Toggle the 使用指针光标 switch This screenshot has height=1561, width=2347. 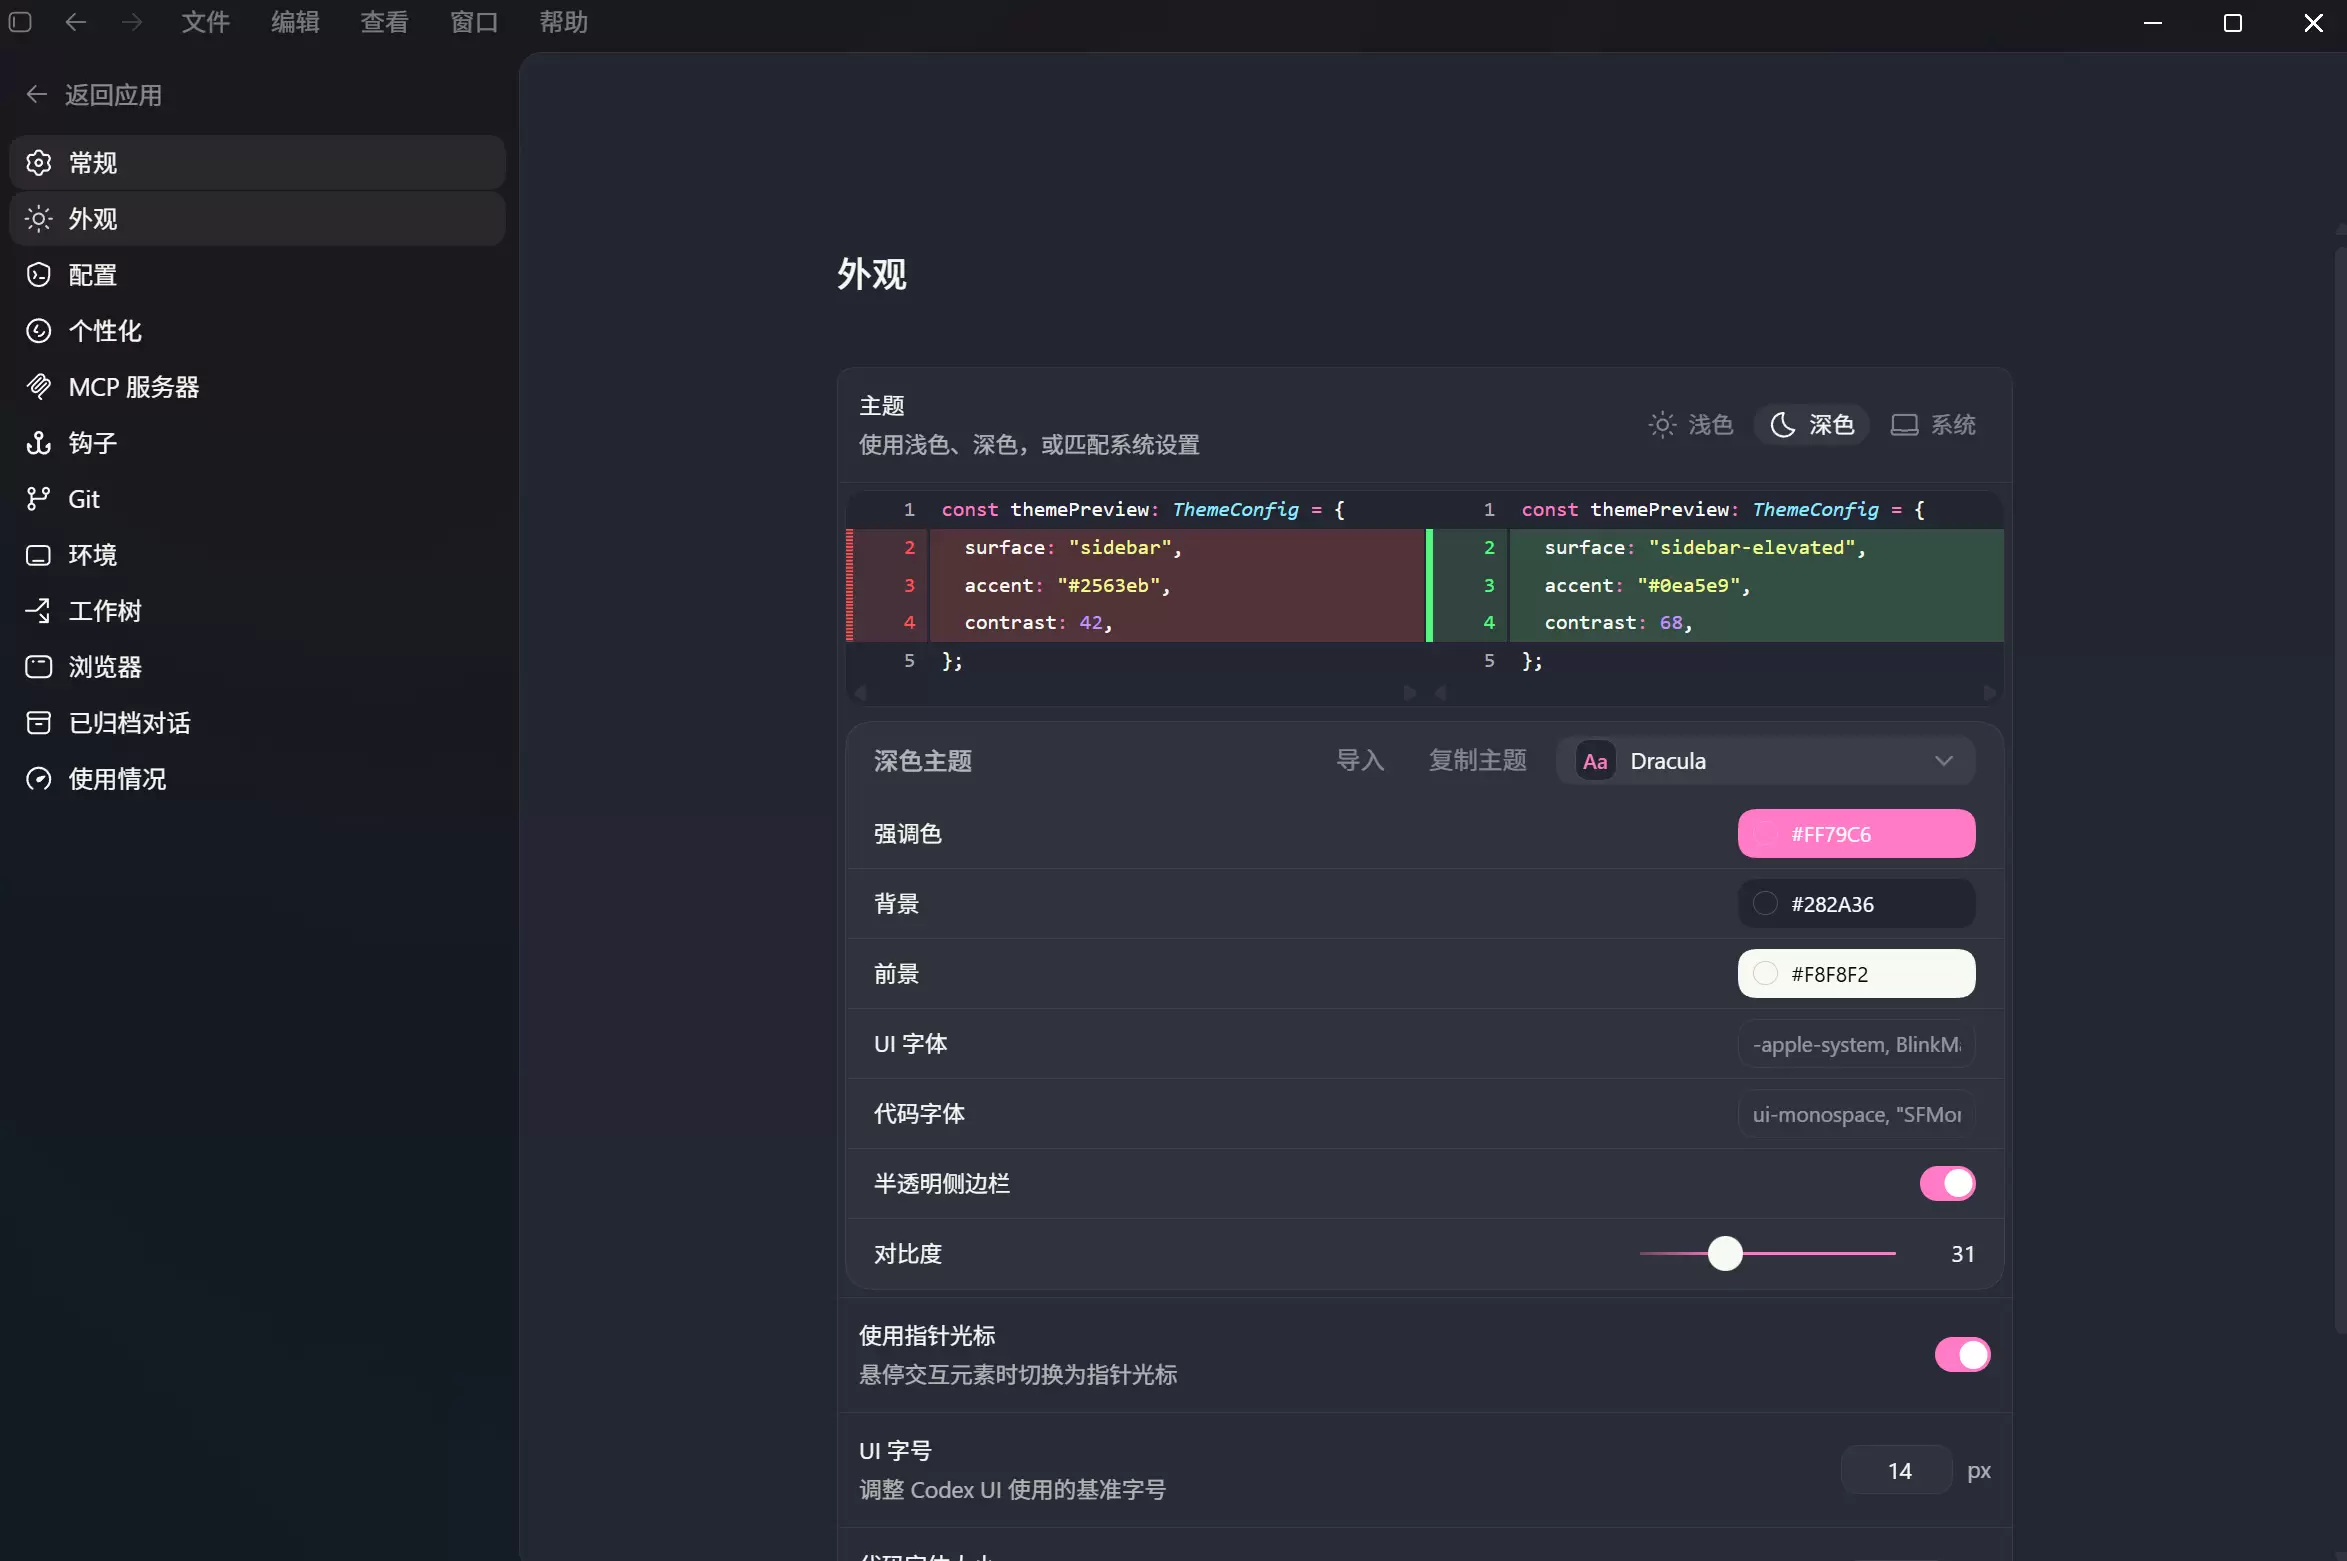(x=1962, y=1354)
